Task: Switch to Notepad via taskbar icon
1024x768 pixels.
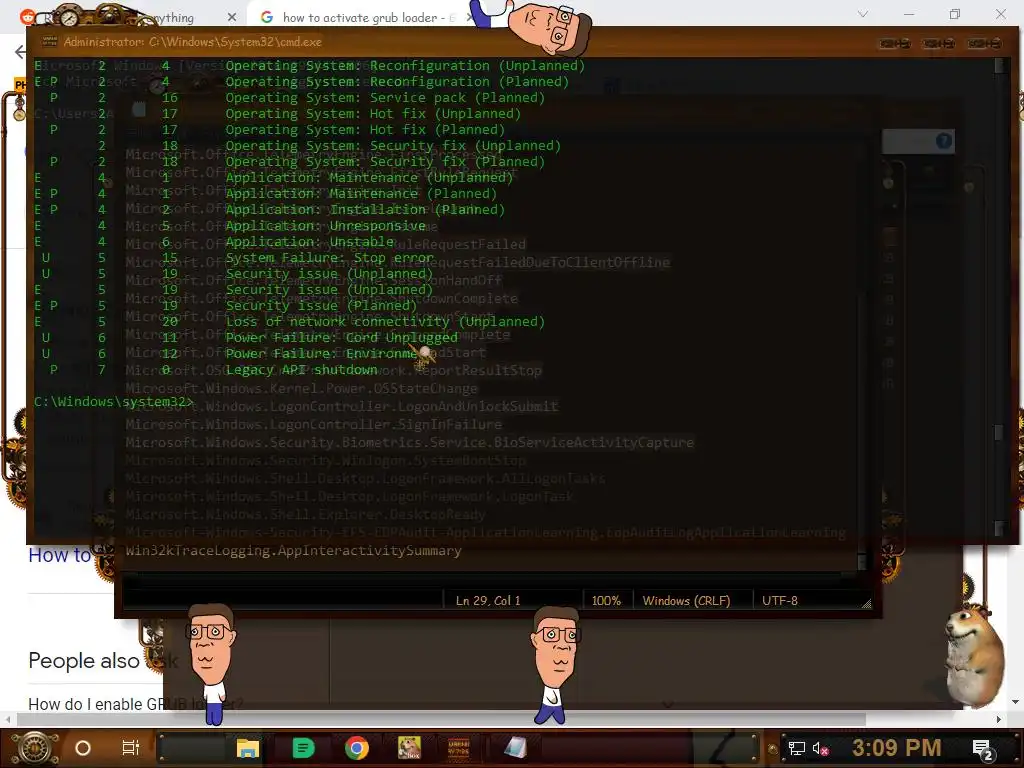Action: [x=516, y=748]
